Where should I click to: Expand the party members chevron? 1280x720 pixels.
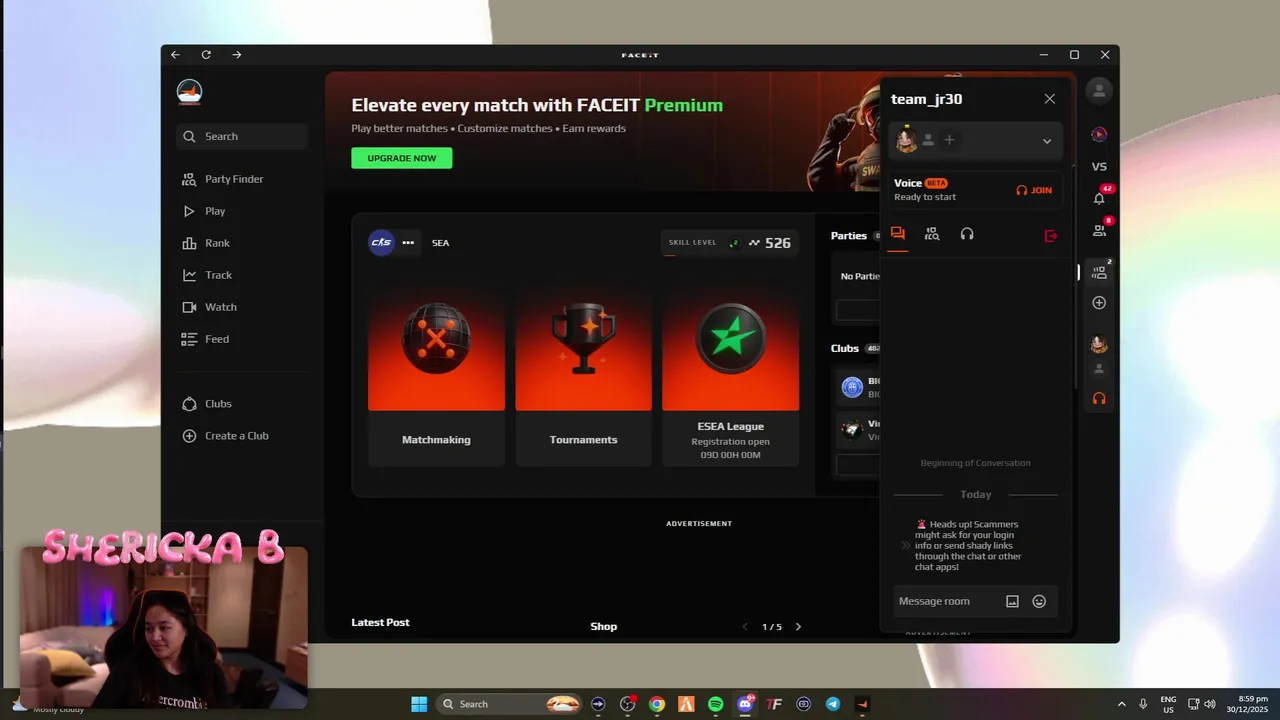(1047, 141)
